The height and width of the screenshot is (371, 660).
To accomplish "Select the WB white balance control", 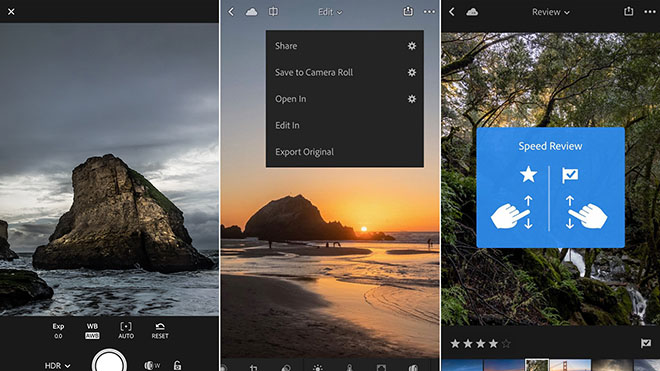I will point(92,331).
